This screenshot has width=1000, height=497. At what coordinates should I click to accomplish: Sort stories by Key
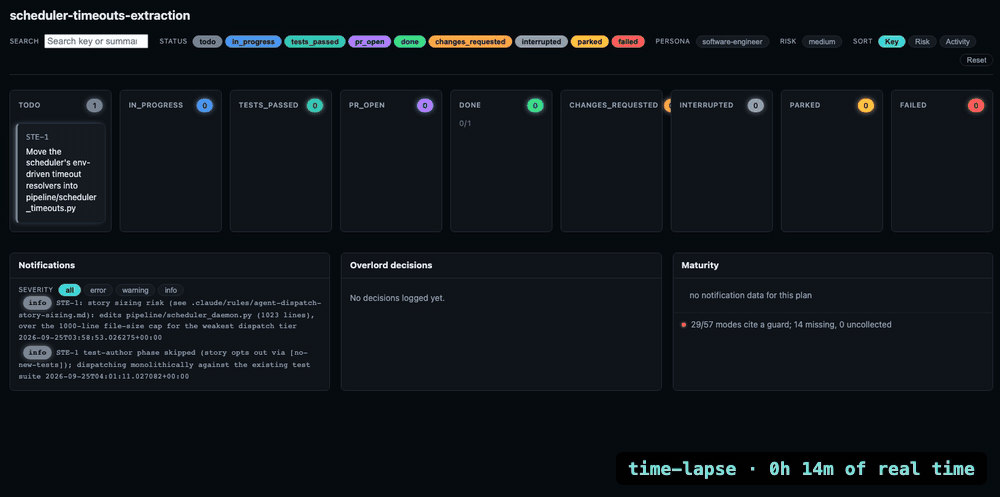click(892, 41)
